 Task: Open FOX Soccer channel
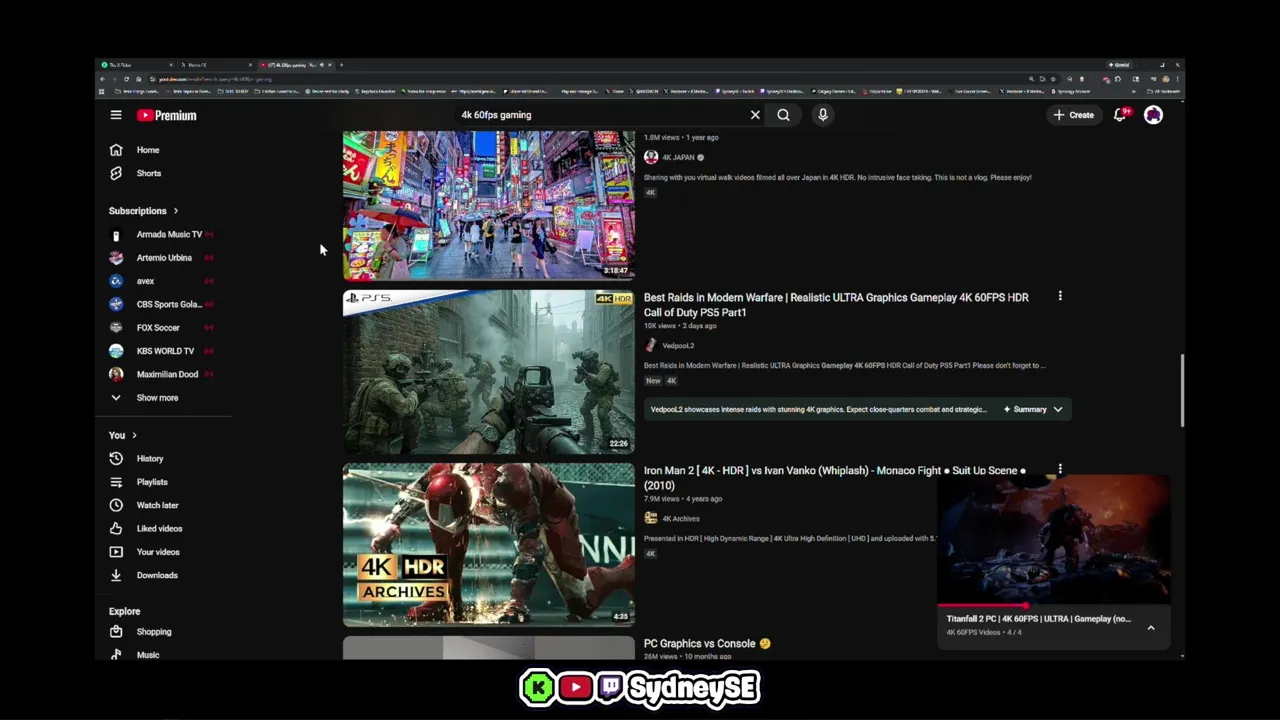pyautogui.click(x=158, y=328)
